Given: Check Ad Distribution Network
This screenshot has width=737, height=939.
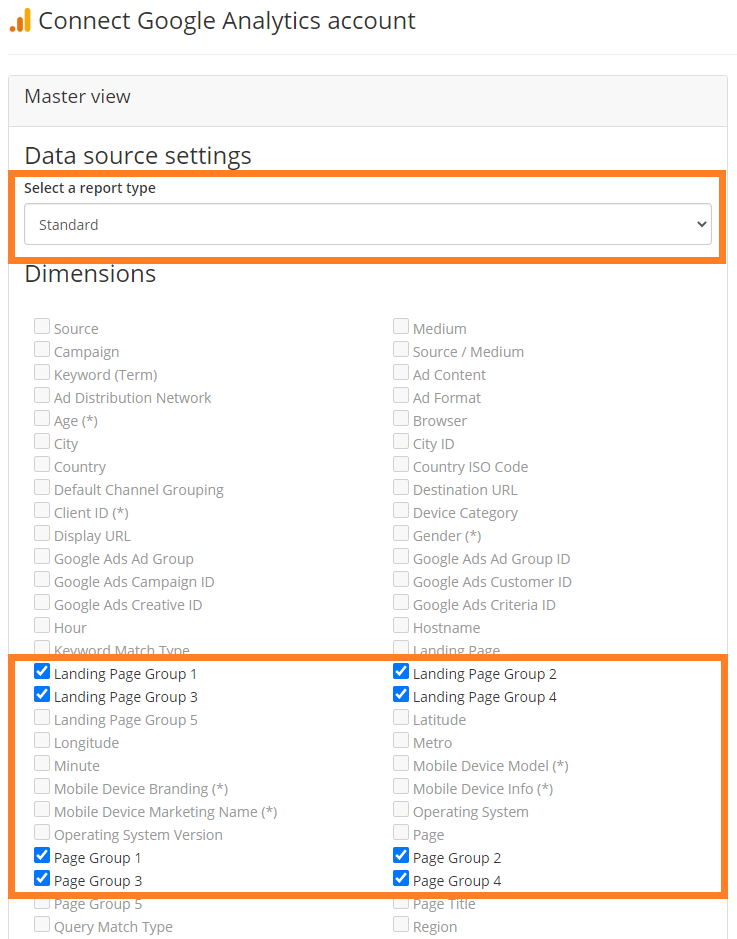Looking at the screenshot, I should click(x=42, y=395).
